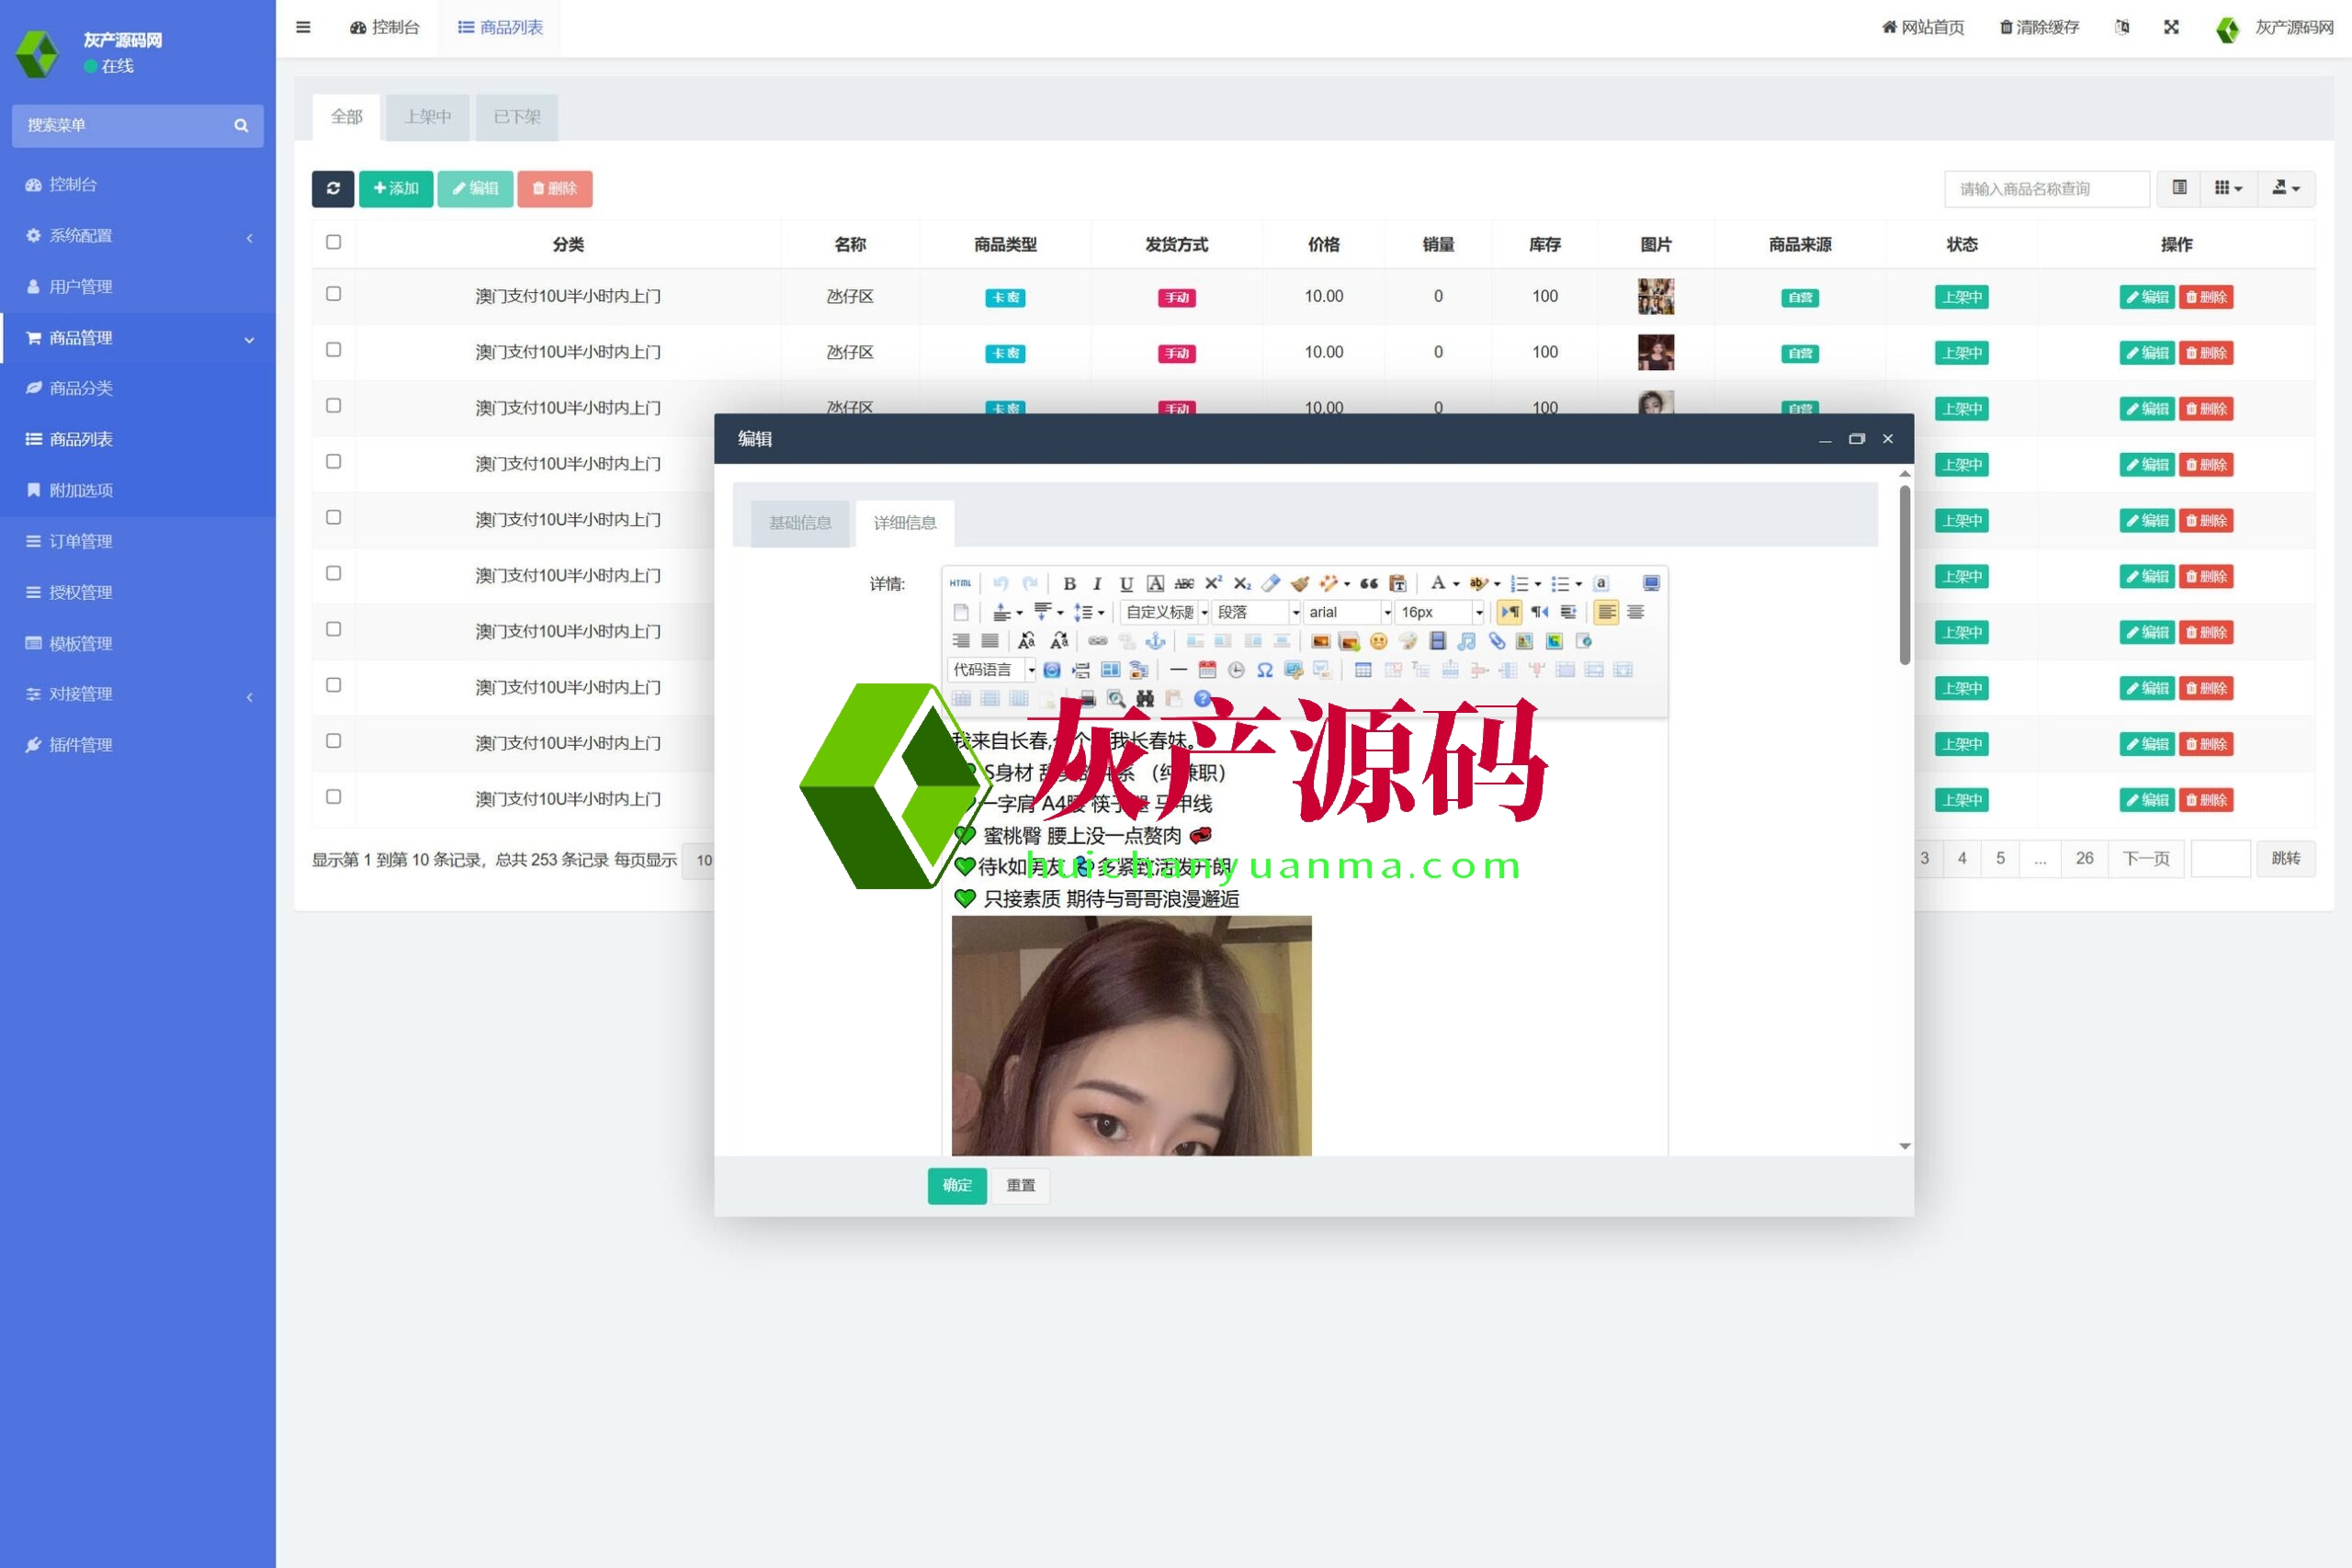Click the HTML source view icon
The width and height of the screenshot is (2352, 1568).
point(960,584)
